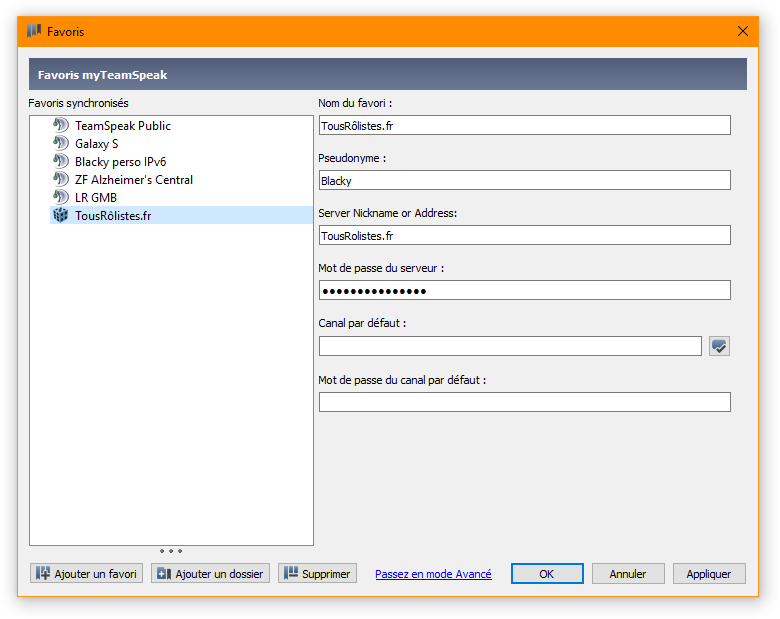Click the ZF Alzheimer's Central bookmark icon
The image size is (780, 619).
click(60, 180)
